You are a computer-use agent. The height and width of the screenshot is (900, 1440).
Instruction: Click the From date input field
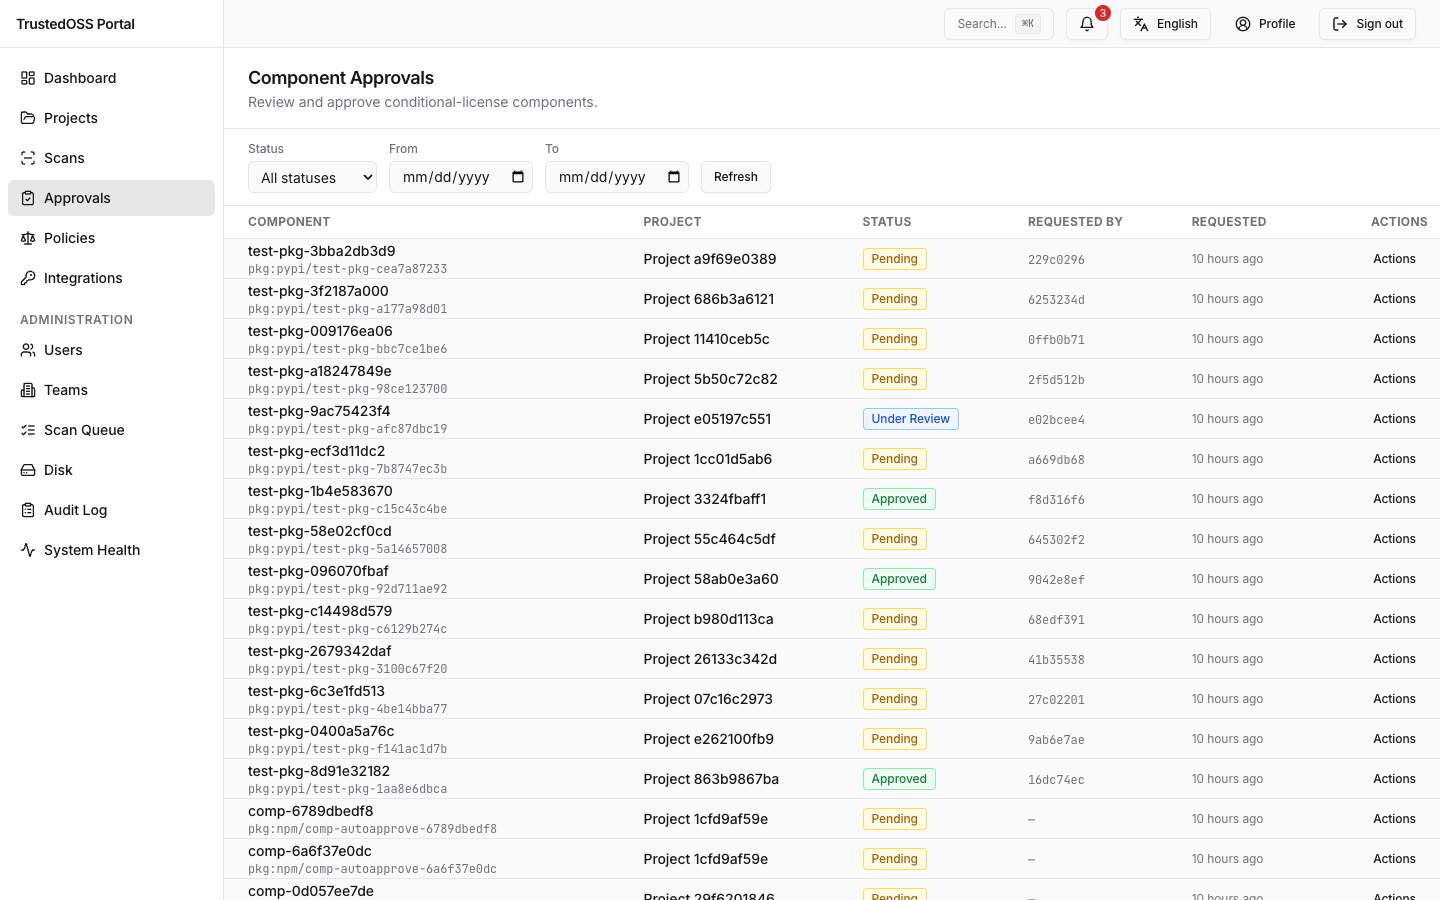[461, 177]
